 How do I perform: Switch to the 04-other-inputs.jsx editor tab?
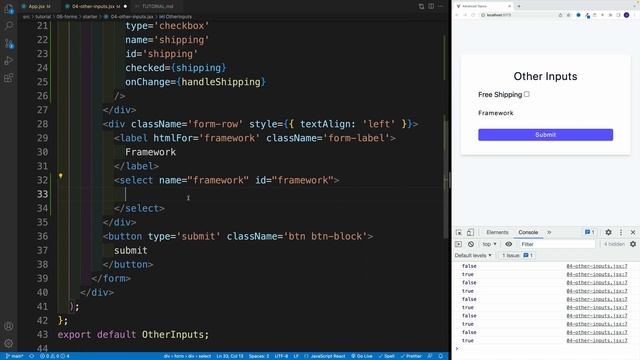[96, 6]
